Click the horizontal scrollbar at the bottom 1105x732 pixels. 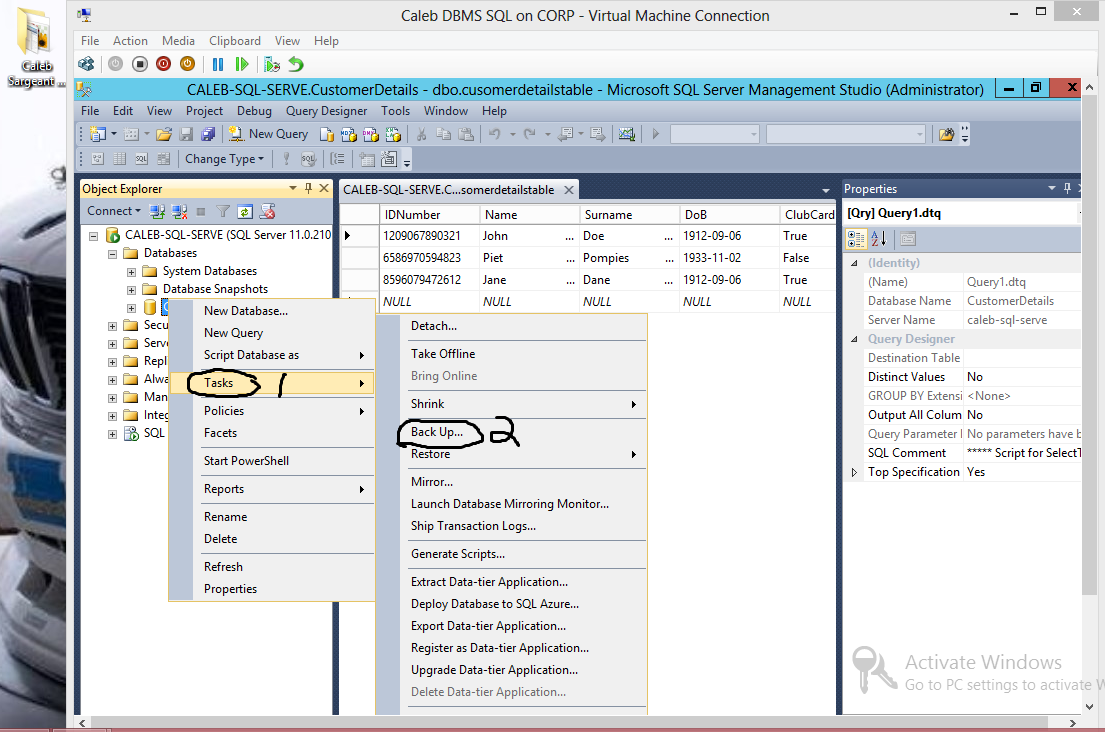click(569, 723)
